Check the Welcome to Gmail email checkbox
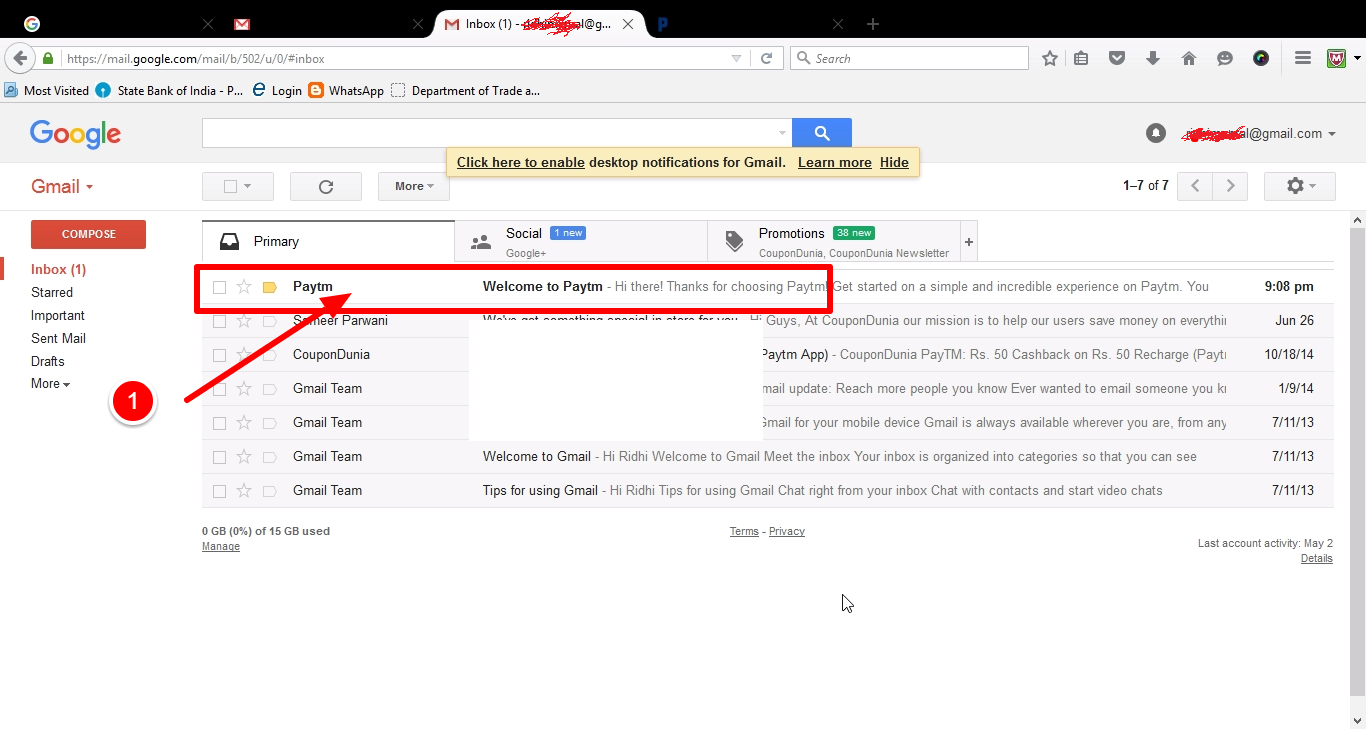Image resolution: width=1366 pixels, height=736 pixels. [219, 457]
